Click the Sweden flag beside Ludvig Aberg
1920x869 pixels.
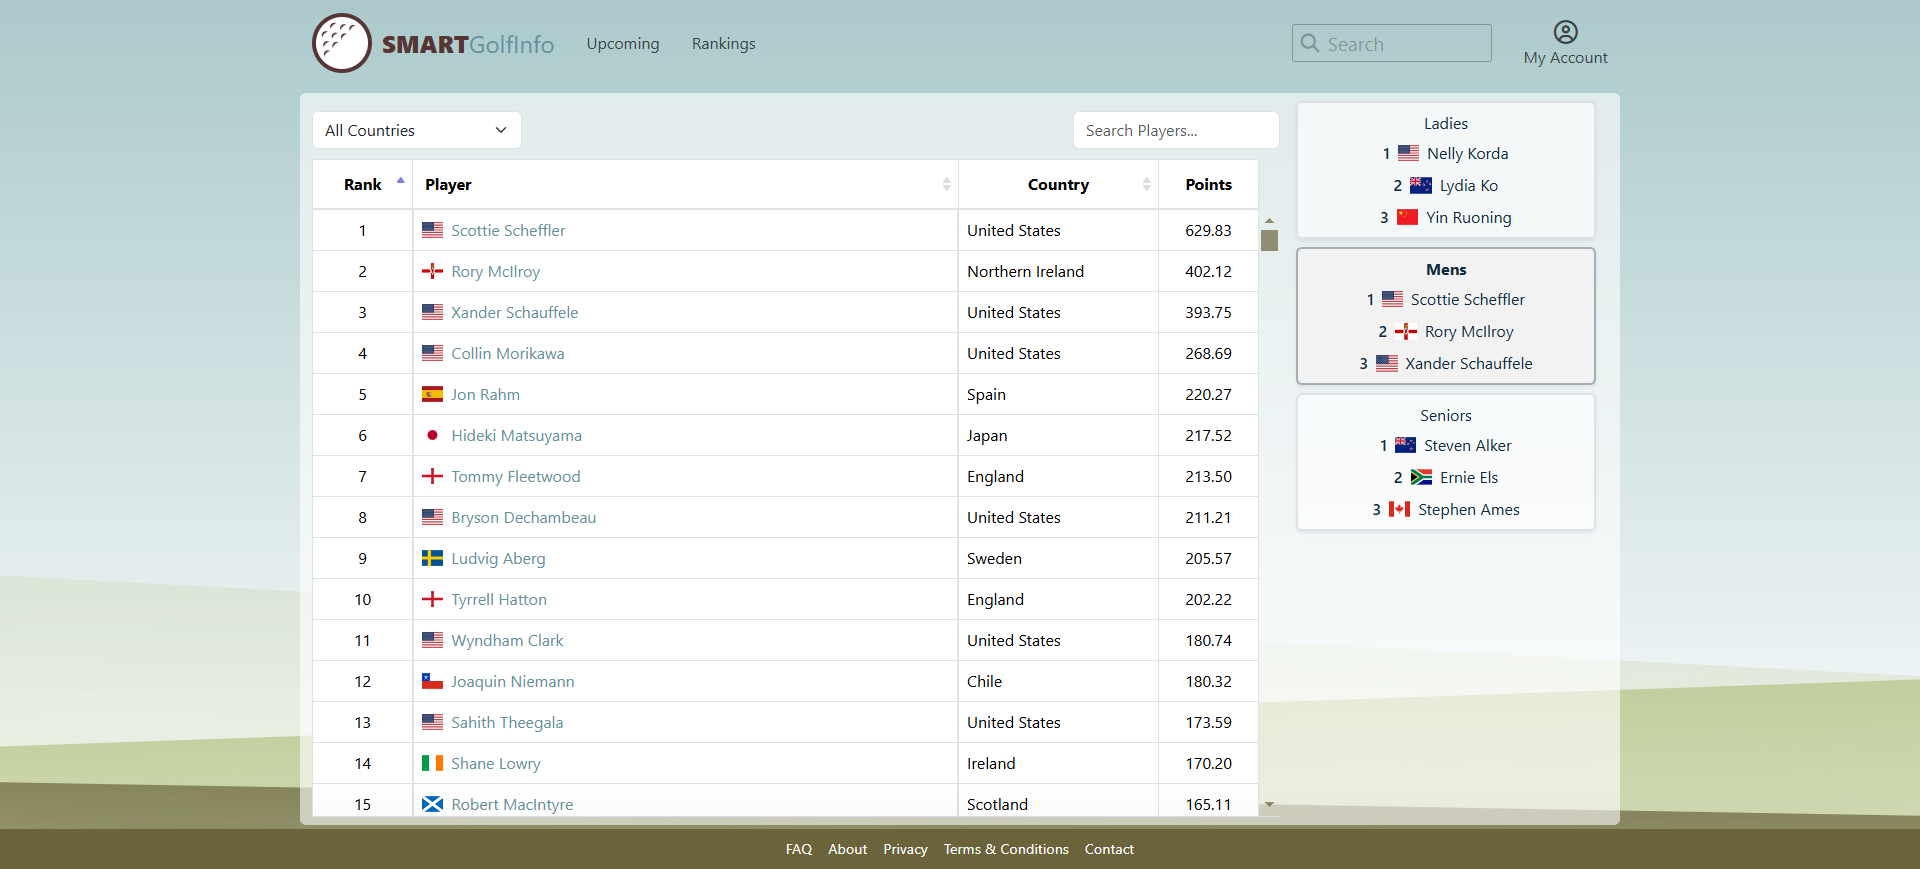pos(432,558)
